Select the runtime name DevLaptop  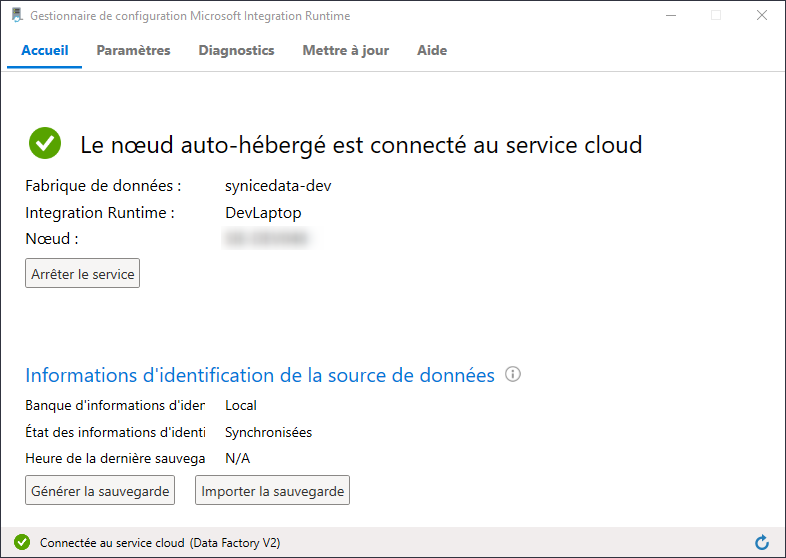[x=263, y=213]
